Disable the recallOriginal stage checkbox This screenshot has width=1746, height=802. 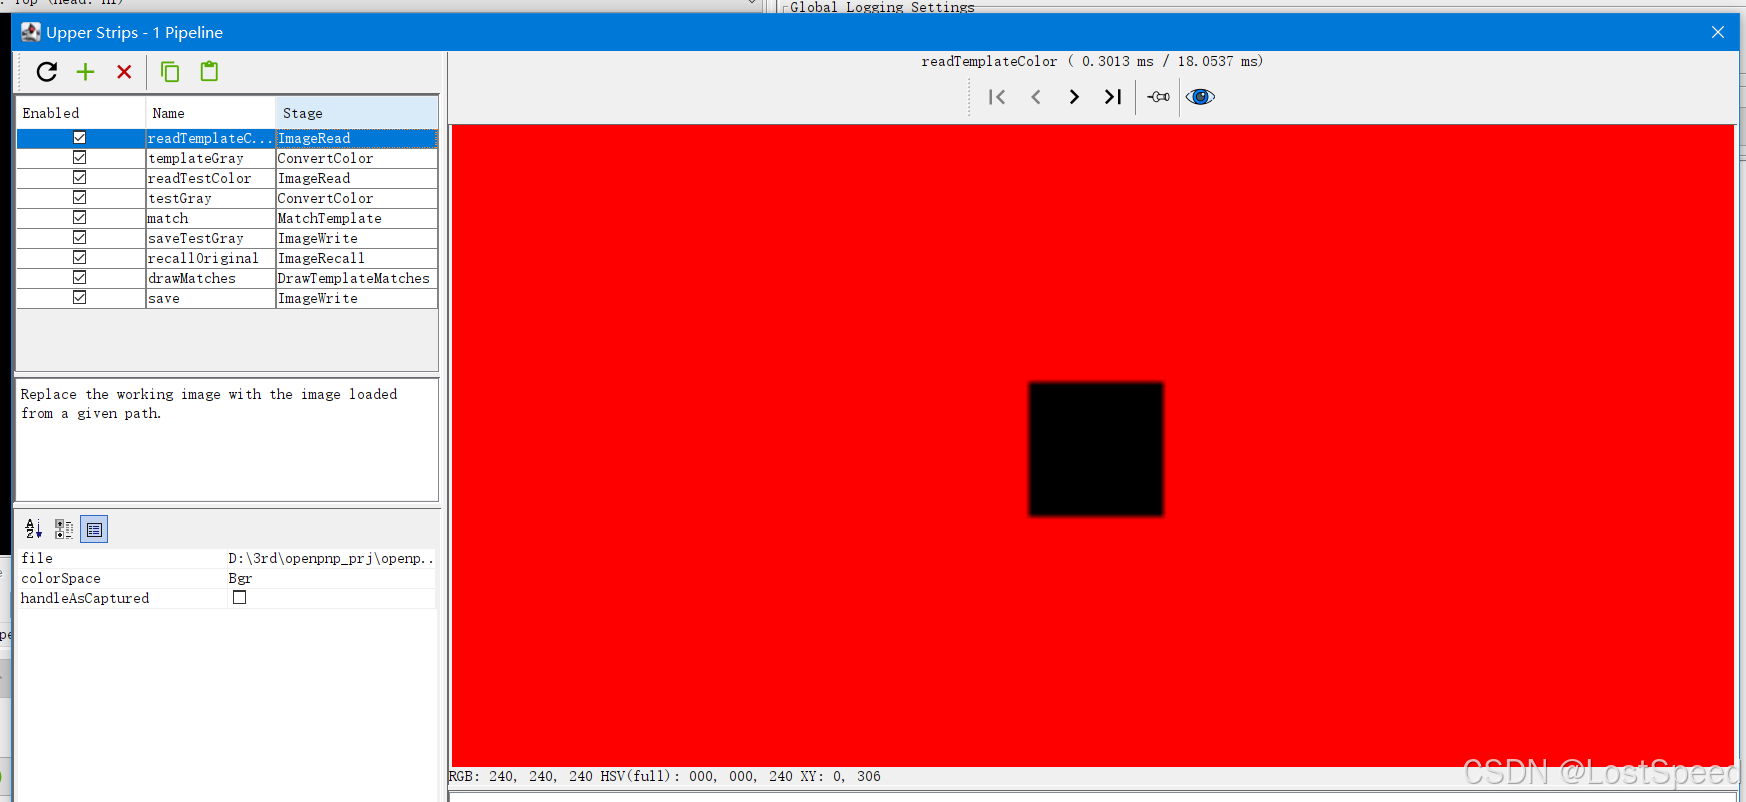pyautogui.click(x=79, y=258)
